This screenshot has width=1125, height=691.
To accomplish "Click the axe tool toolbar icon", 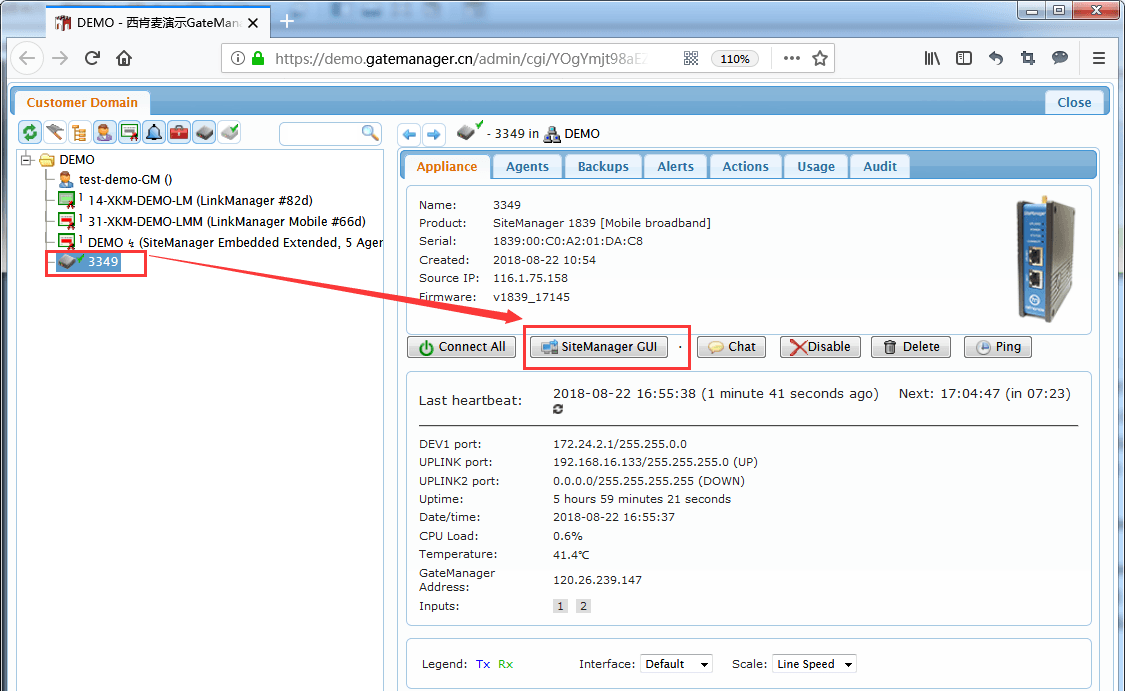I will [x=55, y=132].
